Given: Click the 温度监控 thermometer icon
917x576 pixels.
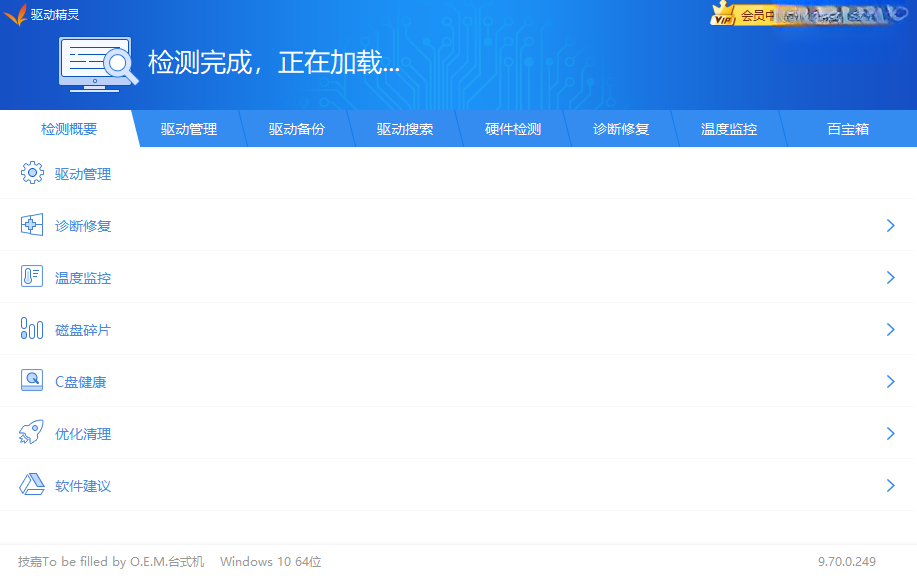Looking at the screenshot, I should [x=32, y=277].
